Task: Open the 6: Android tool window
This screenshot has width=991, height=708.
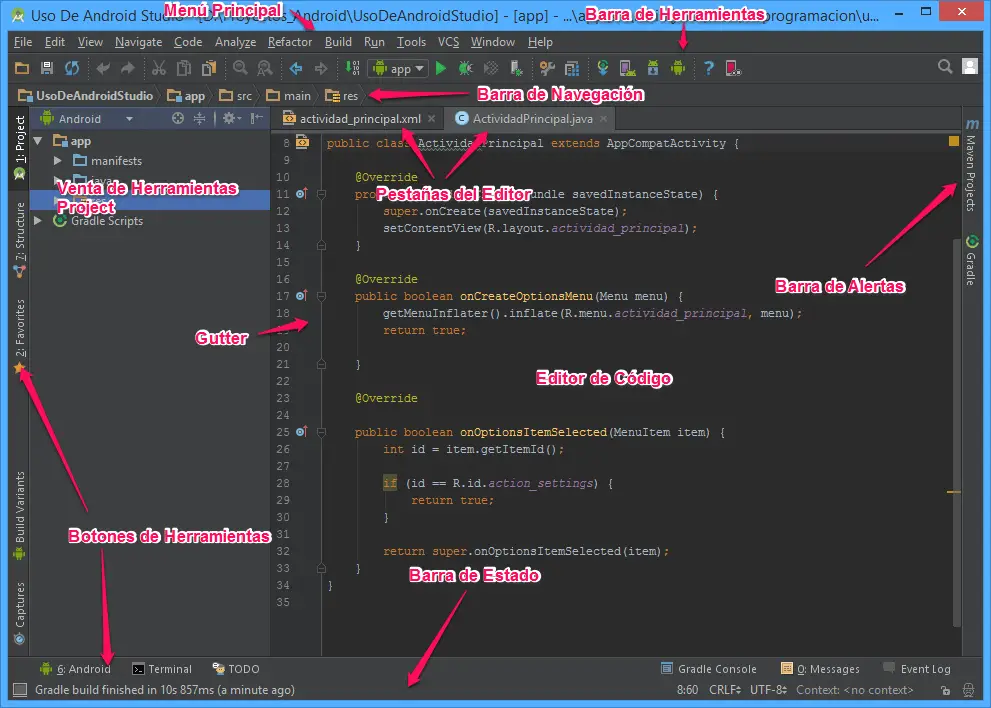Action: (75, 669)
